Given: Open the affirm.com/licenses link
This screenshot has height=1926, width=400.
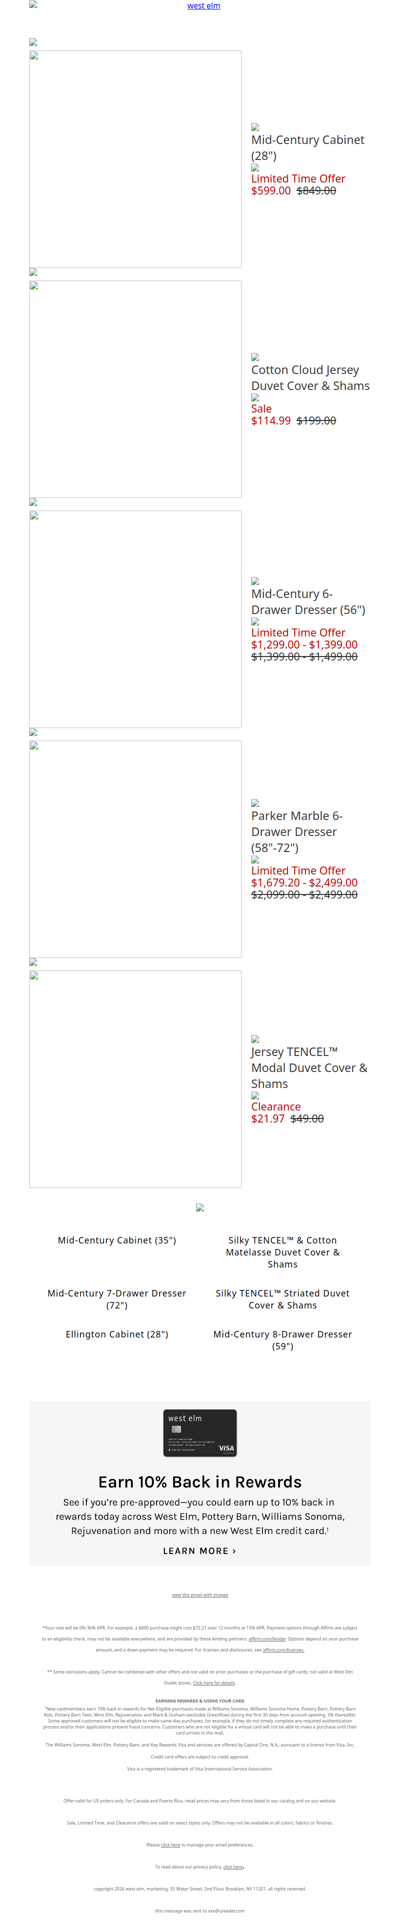Looking at the screenshot, I should [283, 1650].
